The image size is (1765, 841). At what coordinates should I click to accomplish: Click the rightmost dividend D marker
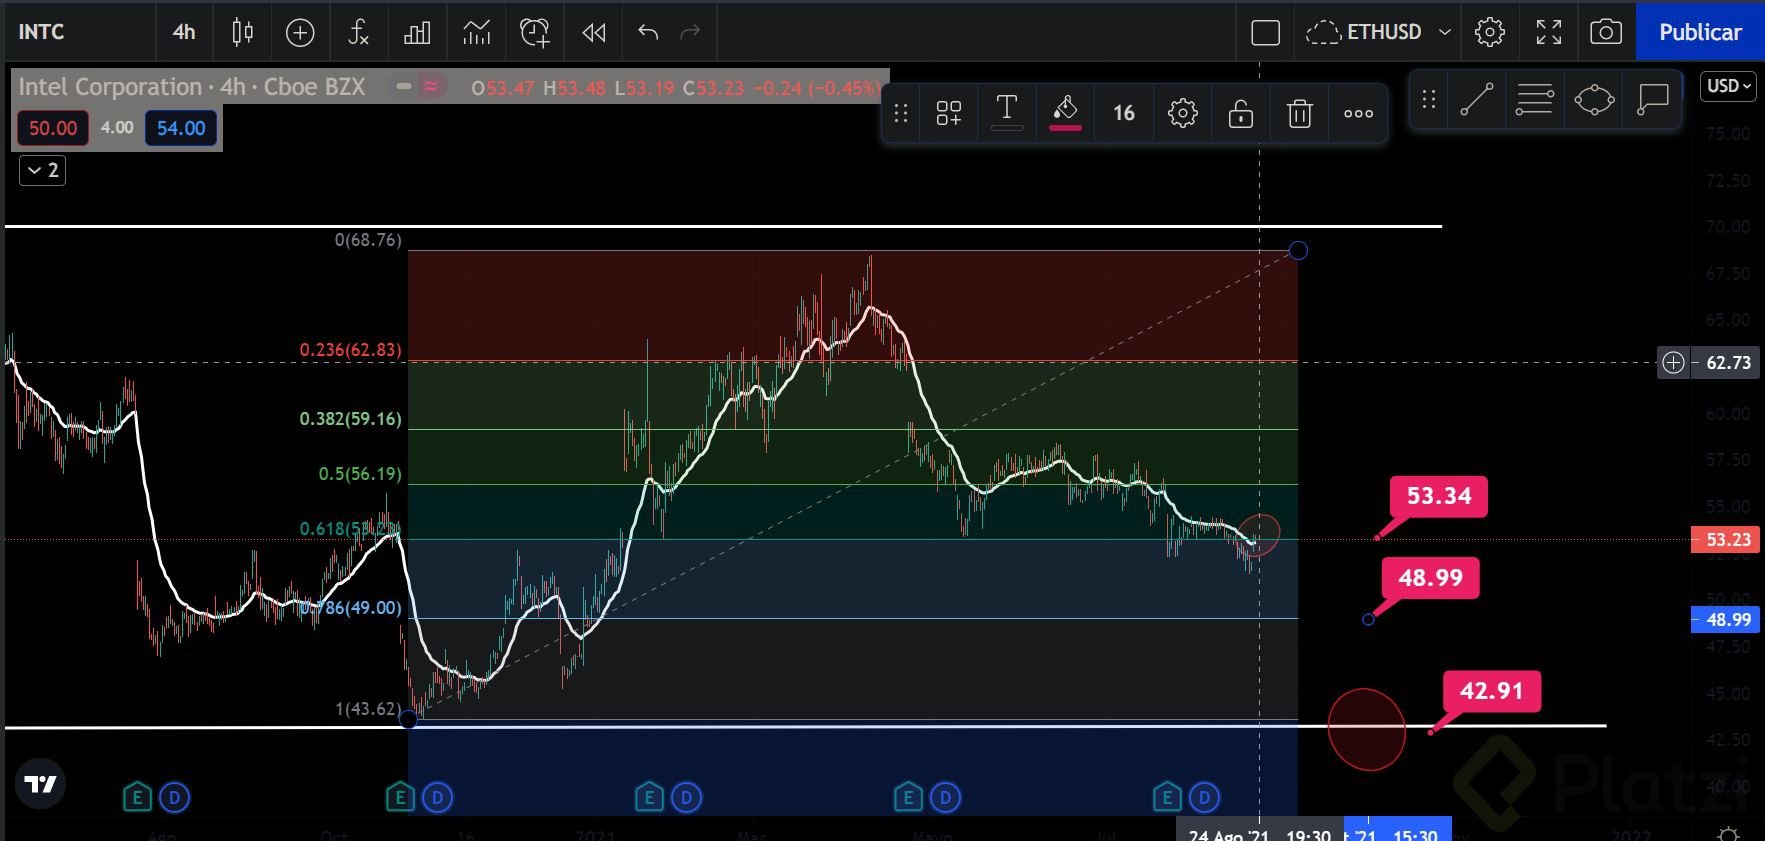pyautogui.click(x=1204, y=797)
